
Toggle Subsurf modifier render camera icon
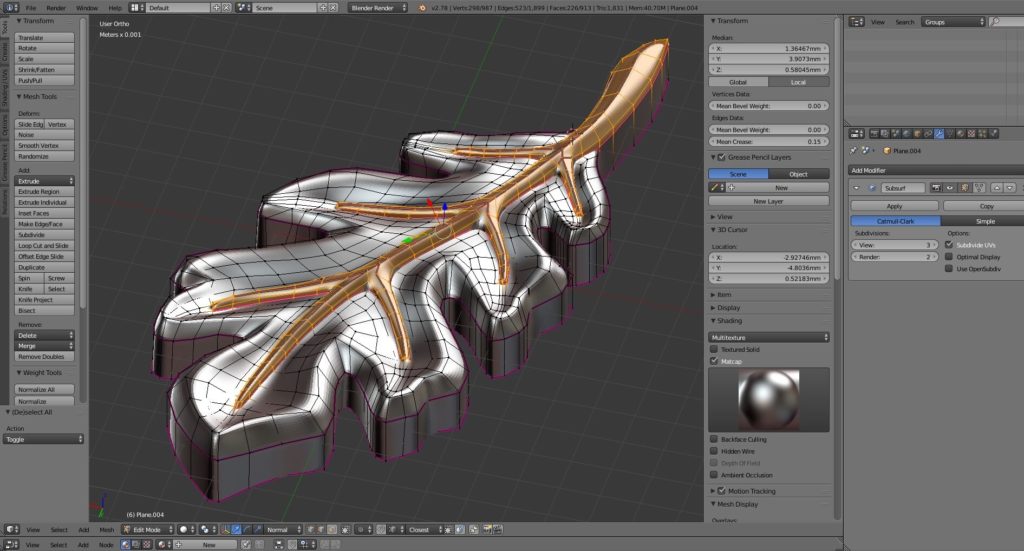[936, 187]
